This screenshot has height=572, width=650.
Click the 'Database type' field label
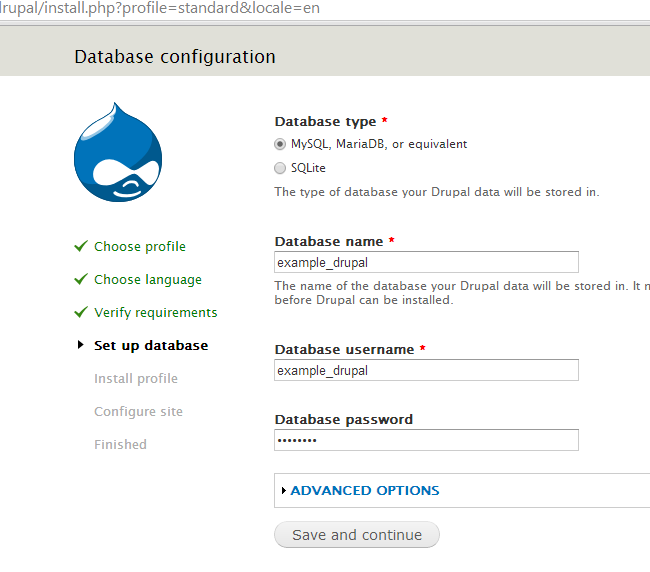[325, 121]
